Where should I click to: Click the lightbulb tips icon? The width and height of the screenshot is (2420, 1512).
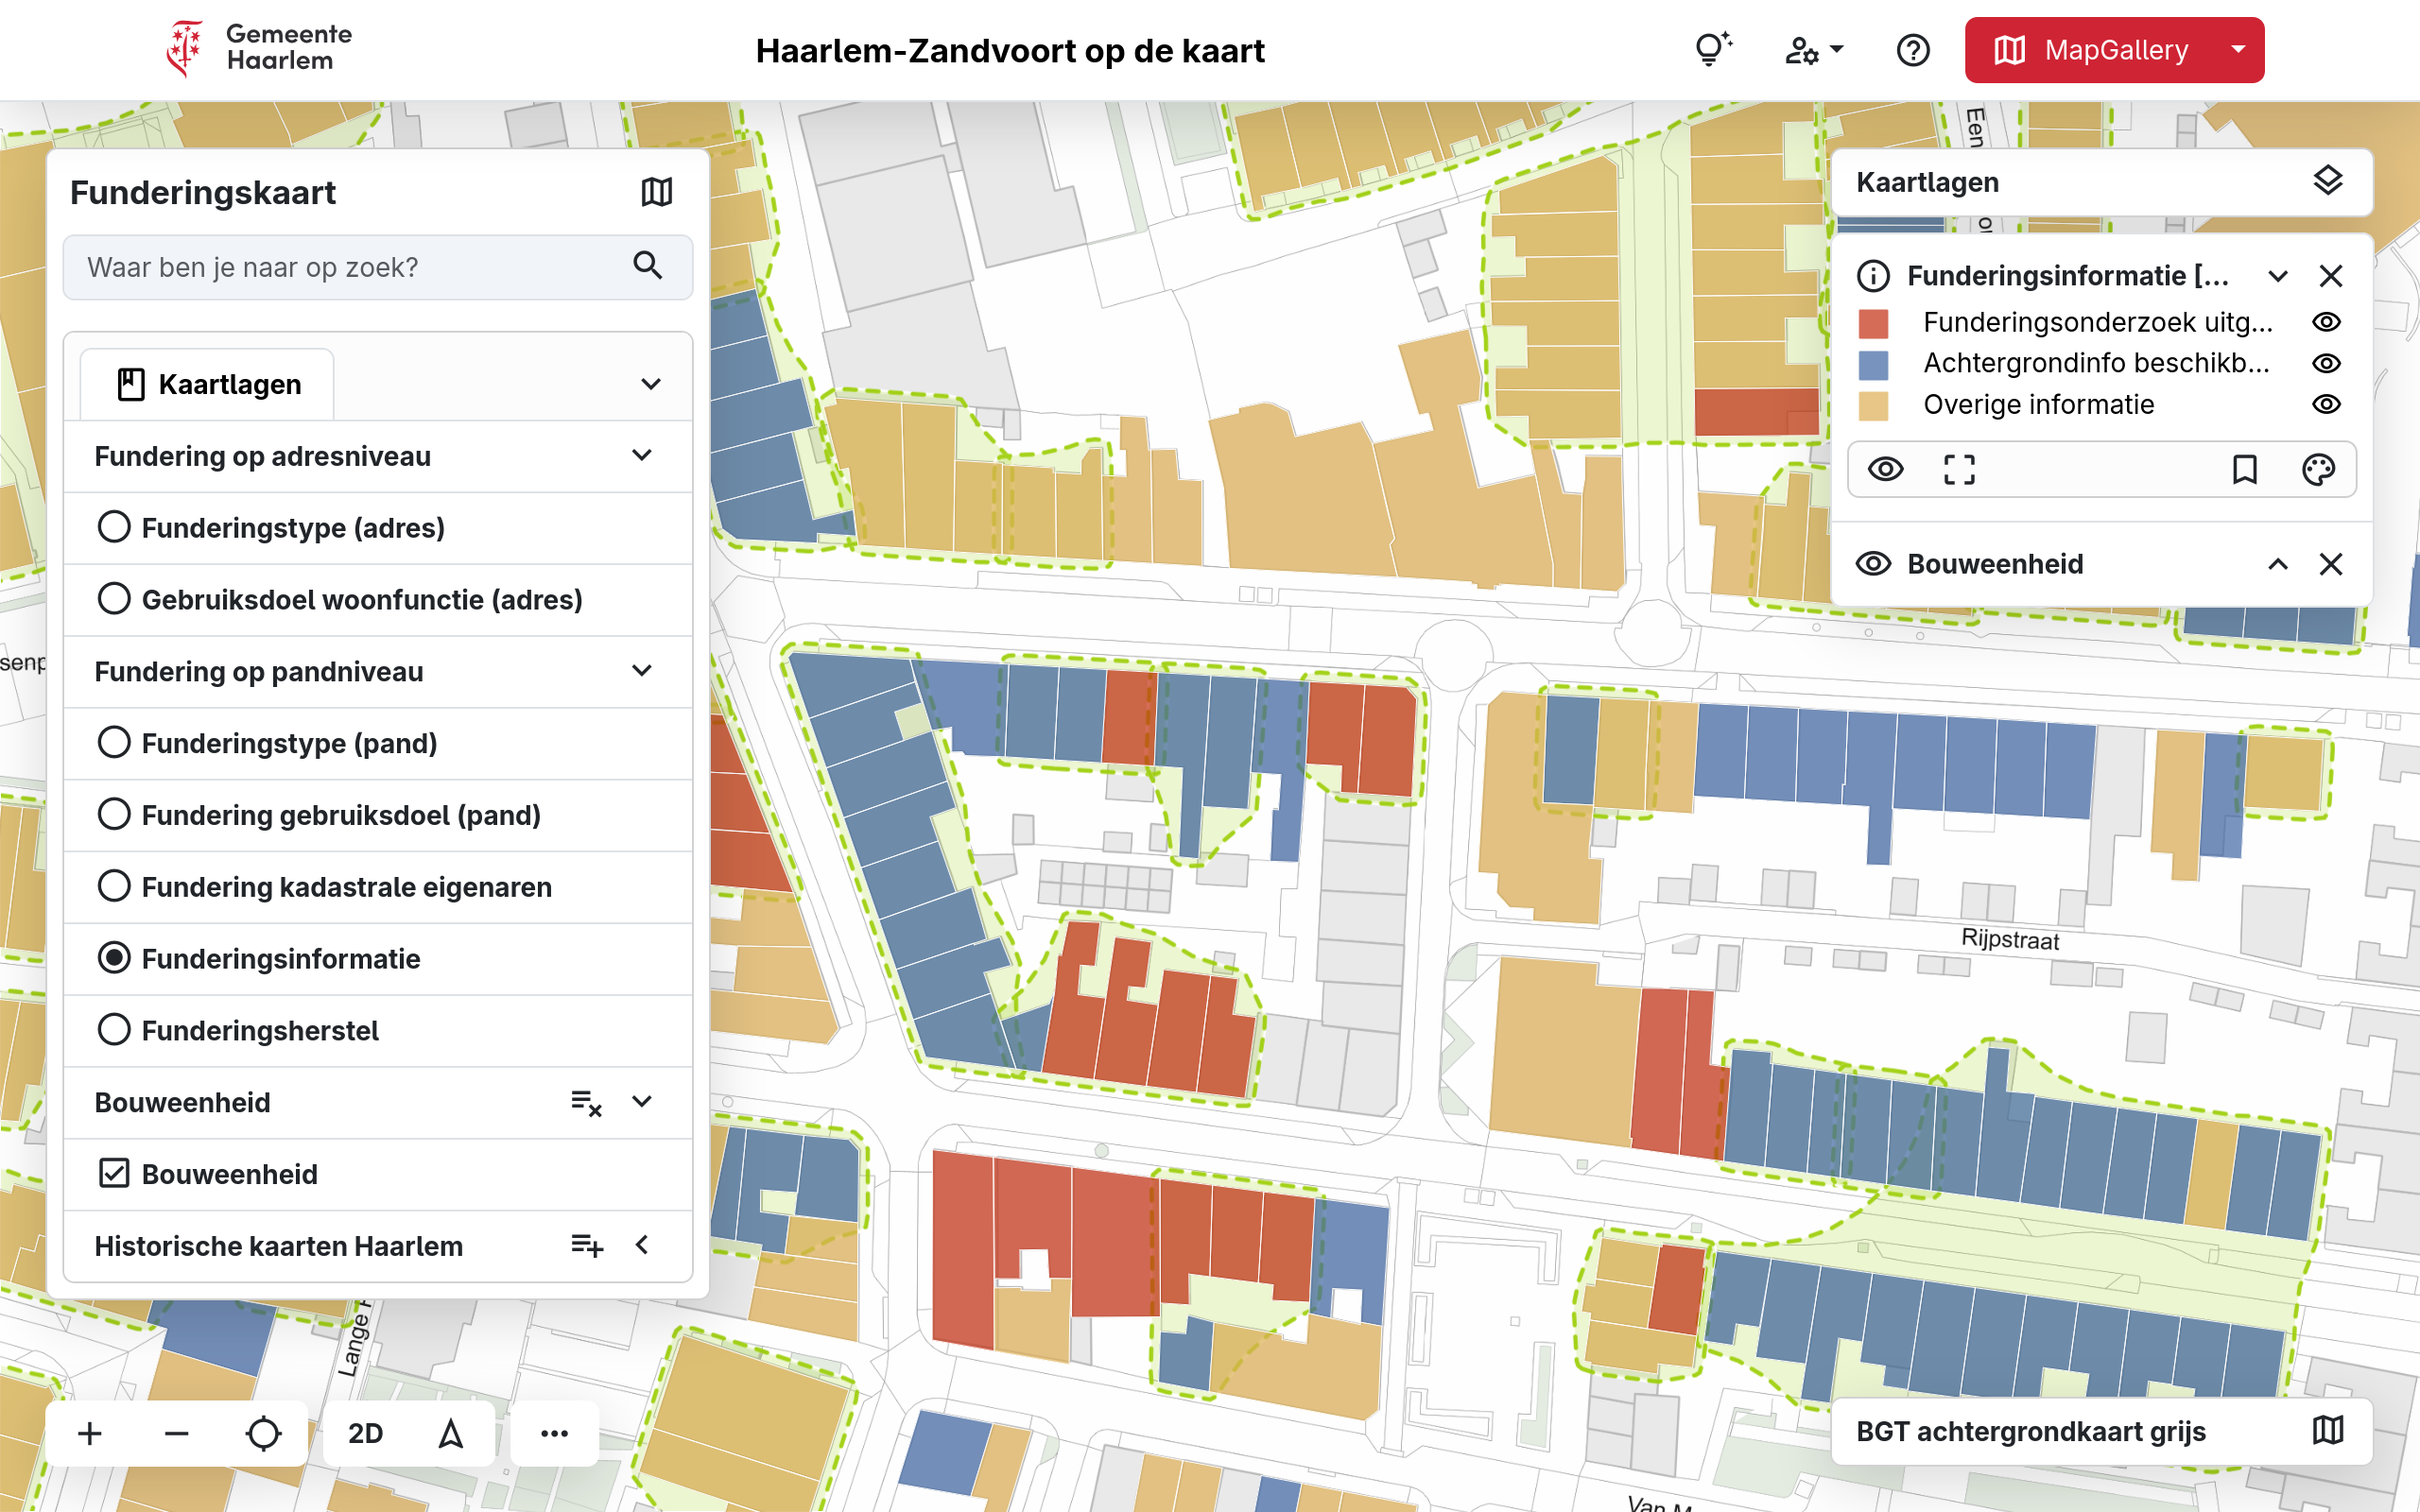pos(1712,50)
